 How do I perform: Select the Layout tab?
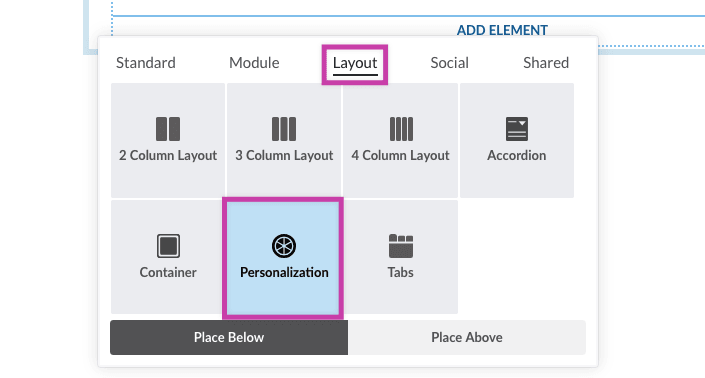pos(355,63)
